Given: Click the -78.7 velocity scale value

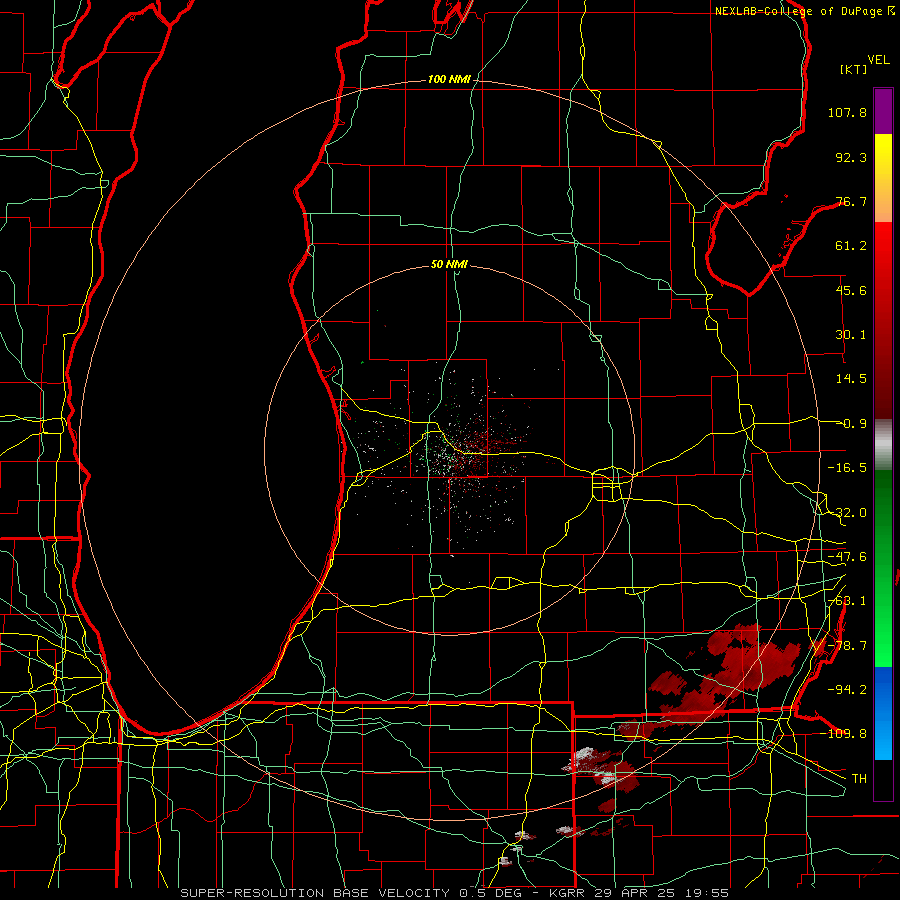Looking at the screenshot, I should click(847, 646).
